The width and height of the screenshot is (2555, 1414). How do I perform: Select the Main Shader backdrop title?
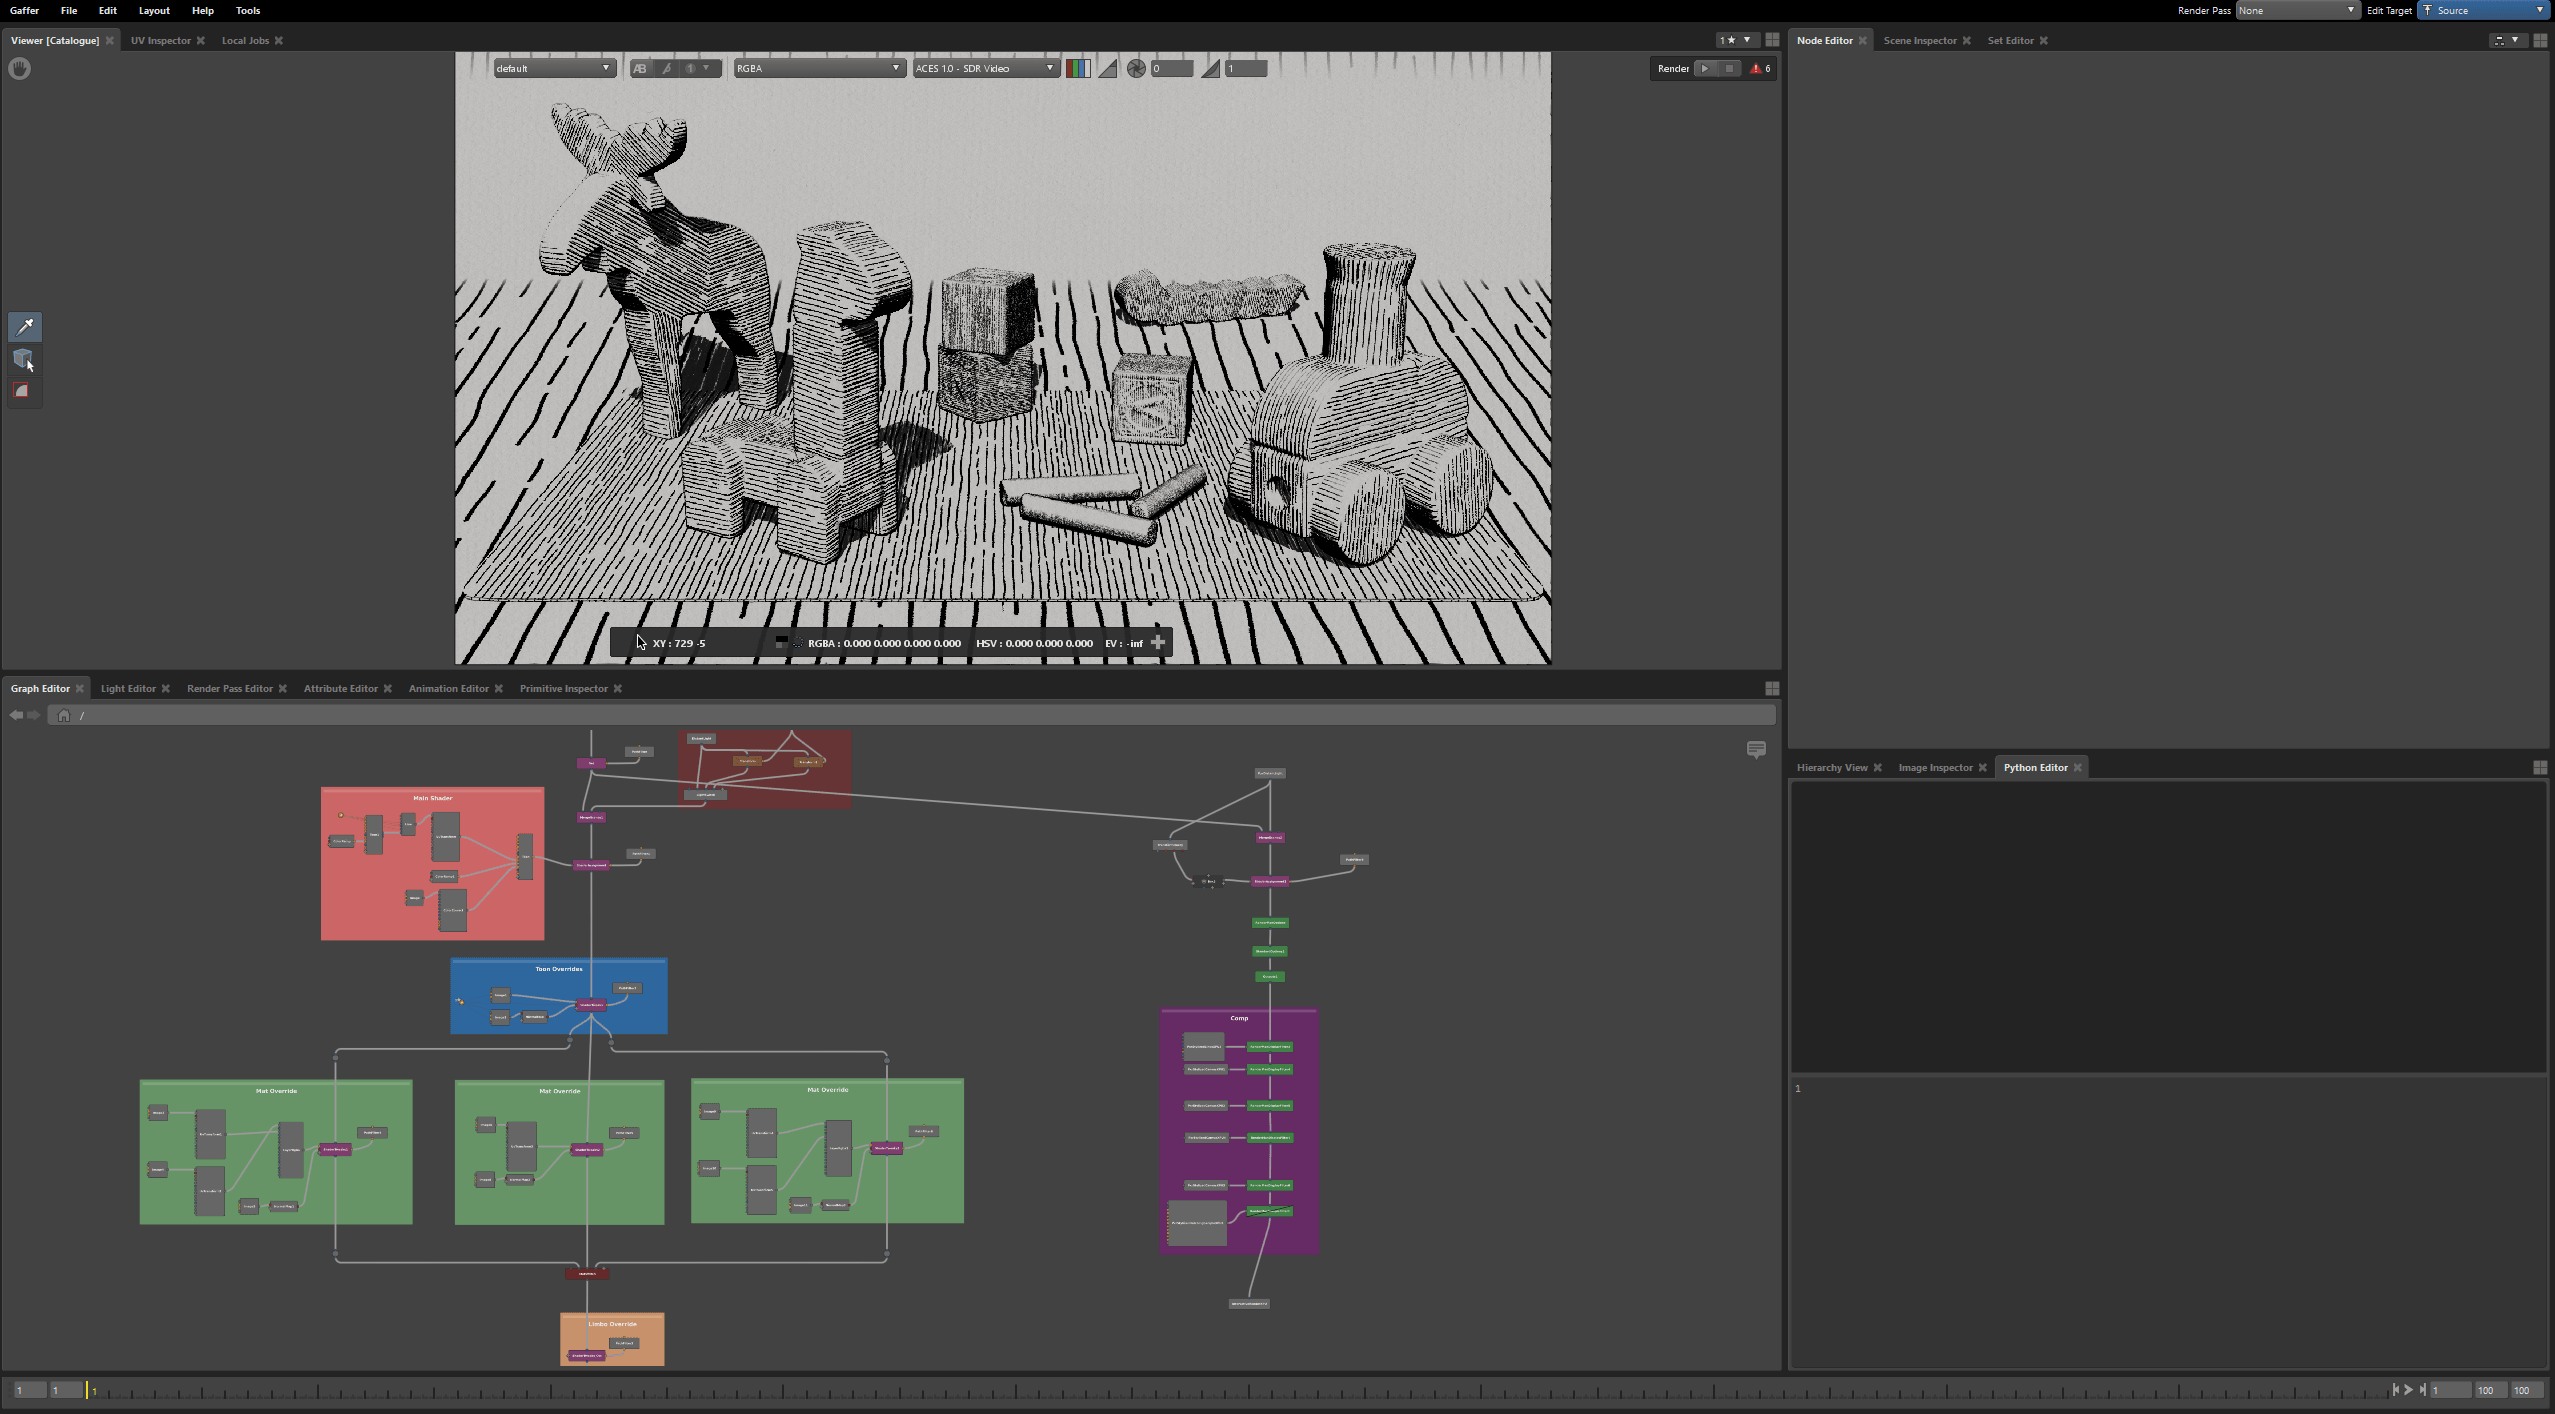click(433, 798)
